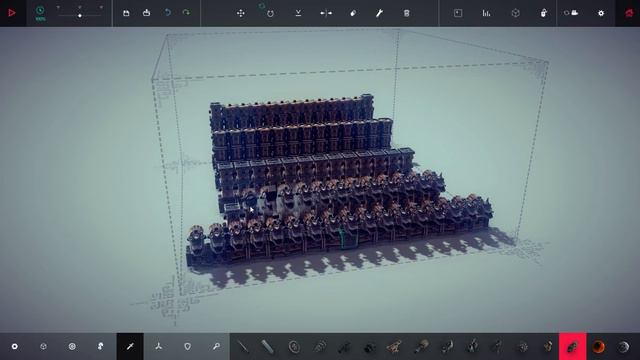Pick the grey boulder block at far right
The width and height of the screenshot is (640, 360).
pos(624,347)
